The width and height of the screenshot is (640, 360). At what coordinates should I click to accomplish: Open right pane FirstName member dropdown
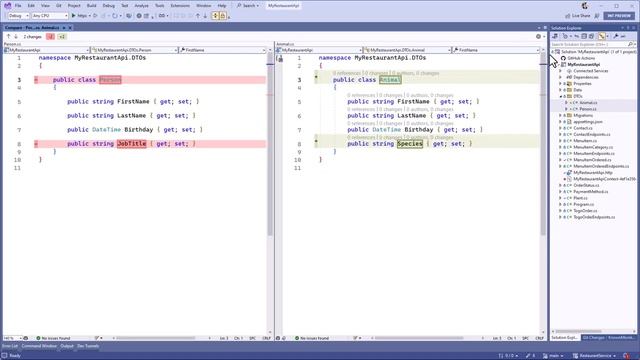tap(496, 50)
